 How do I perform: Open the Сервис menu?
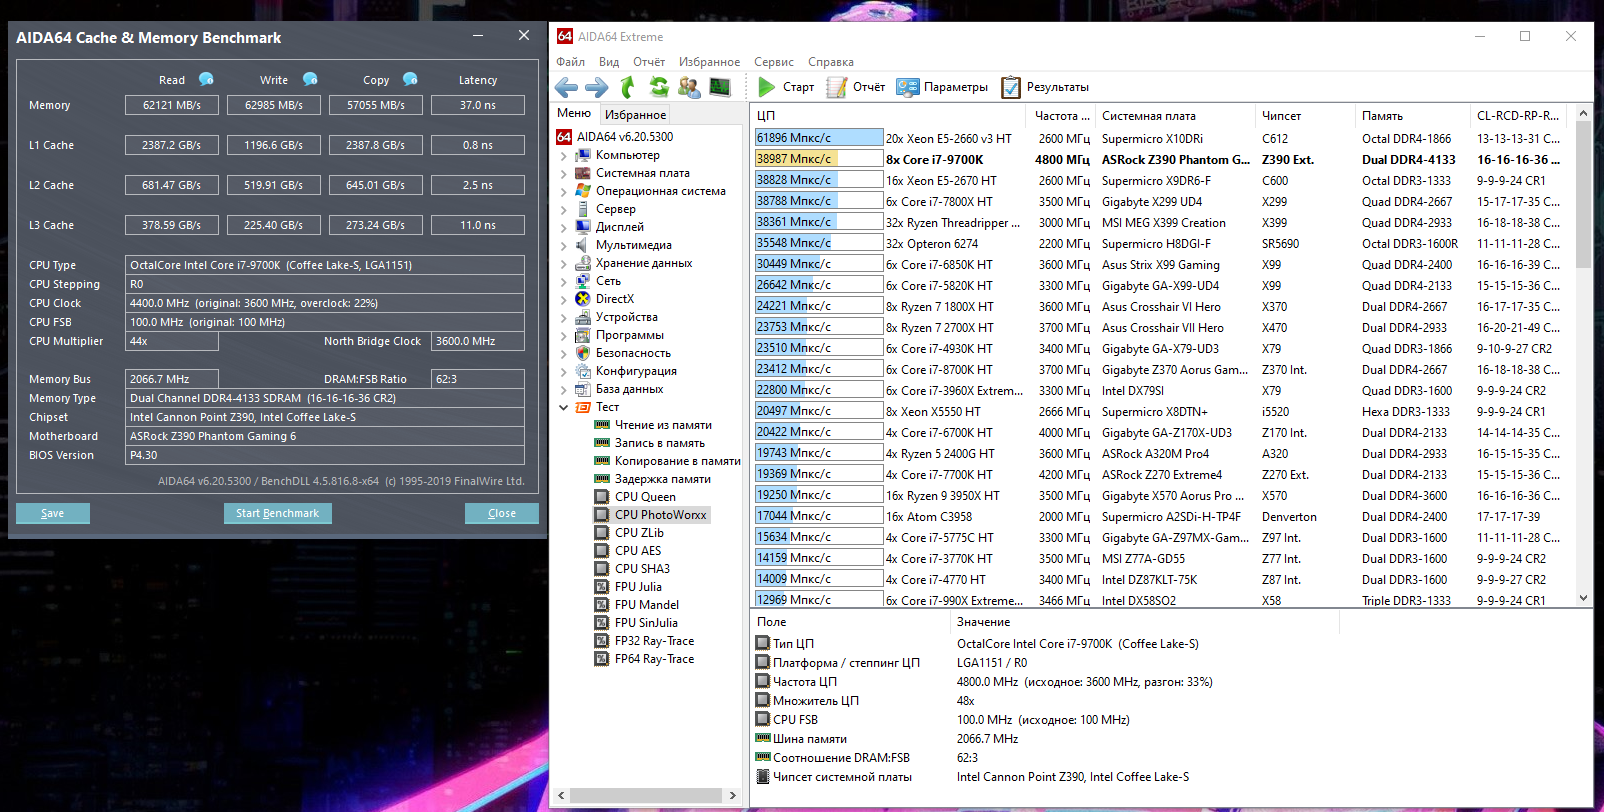pyautogui.click(x=774, y=62)
